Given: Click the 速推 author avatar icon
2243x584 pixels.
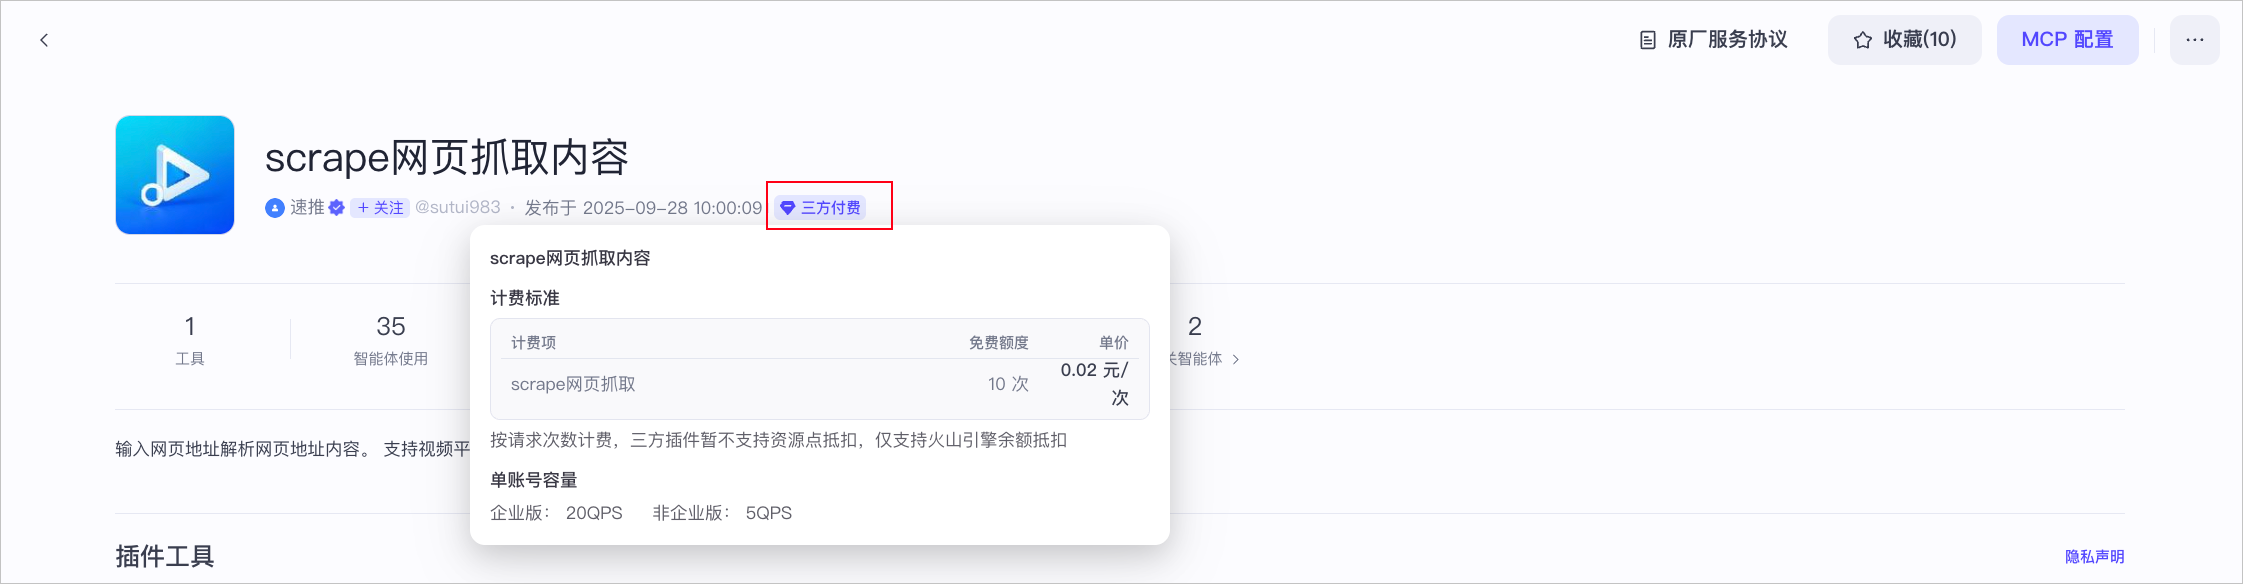Looking at the screenshot, I should pos(274,208).
